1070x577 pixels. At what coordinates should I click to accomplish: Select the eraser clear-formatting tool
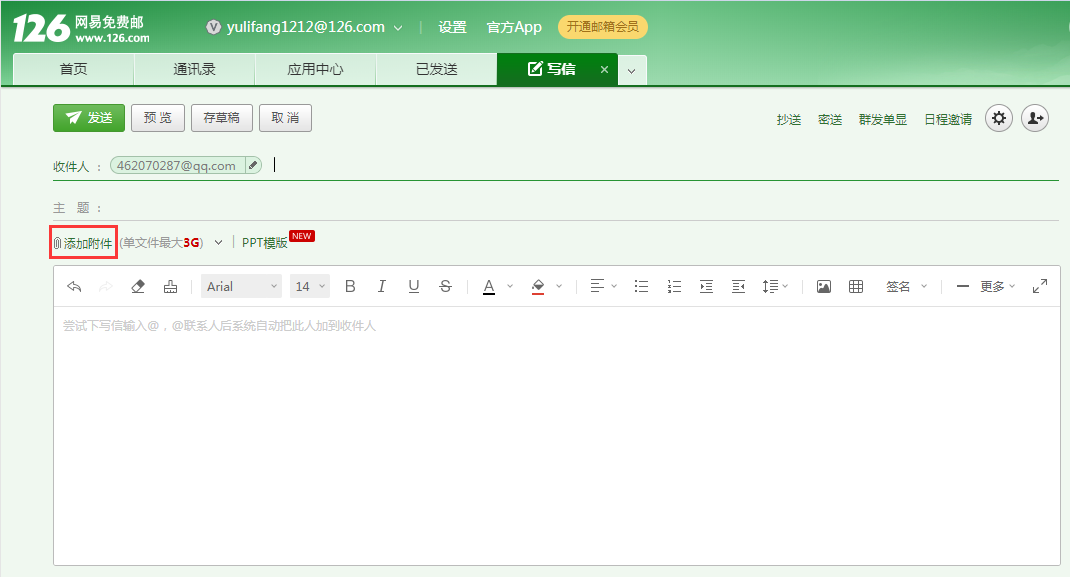coord(138,287)
